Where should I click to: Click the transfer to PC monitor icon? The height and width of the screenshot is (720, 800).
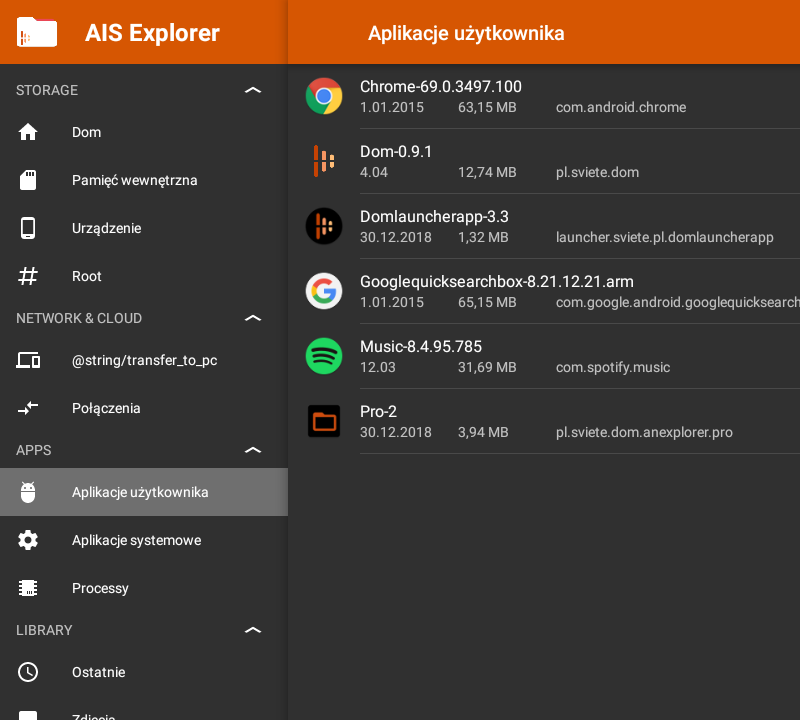[28, 360]
